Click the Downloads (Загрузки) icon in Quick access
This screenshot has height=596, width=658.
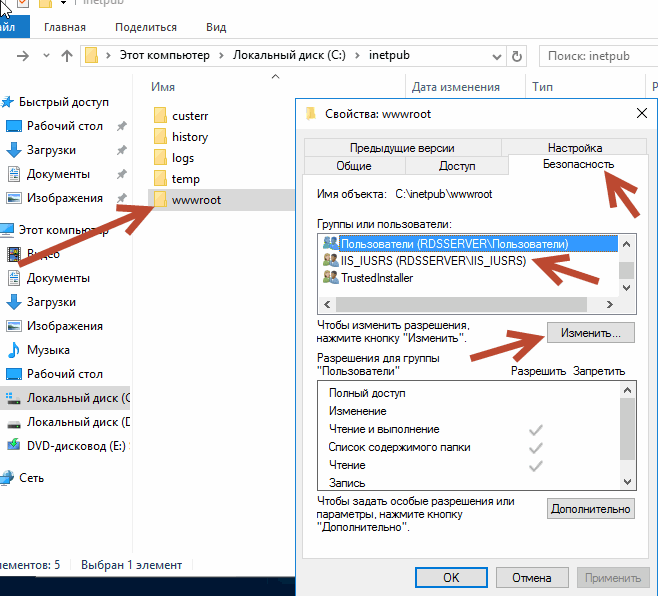[14, 150]
